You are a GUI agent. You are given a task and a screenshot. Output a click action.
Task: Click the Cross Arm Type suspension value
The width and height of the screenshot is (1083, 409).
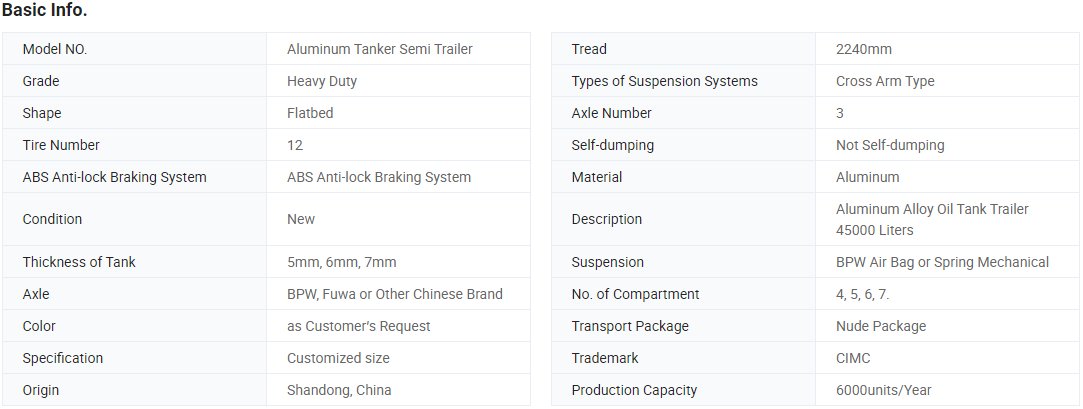(x=885, y=82)
